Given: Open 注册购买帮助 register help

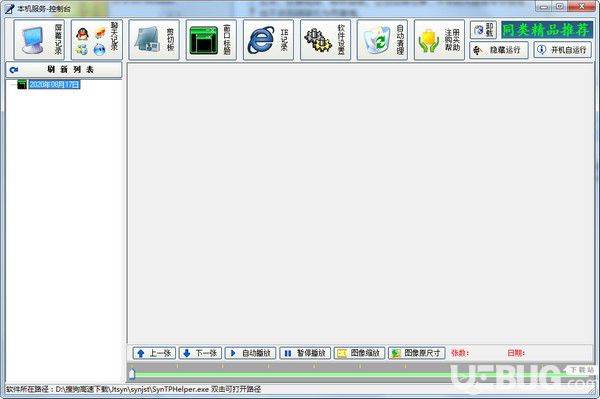Looking at the screenshot, I should (x=439, y=40).
